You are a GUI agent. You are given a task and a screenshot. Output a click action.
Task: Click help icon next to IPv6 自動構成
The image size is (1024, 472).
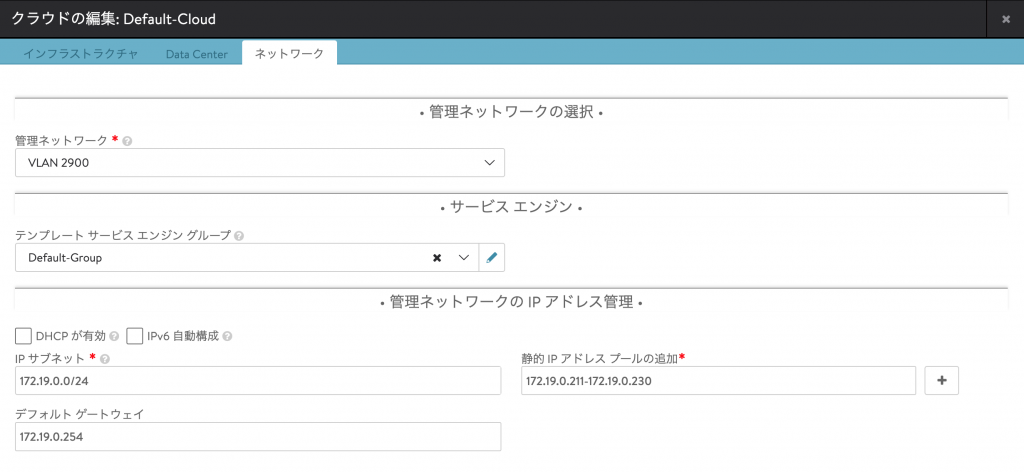click(x=229, y=336)
